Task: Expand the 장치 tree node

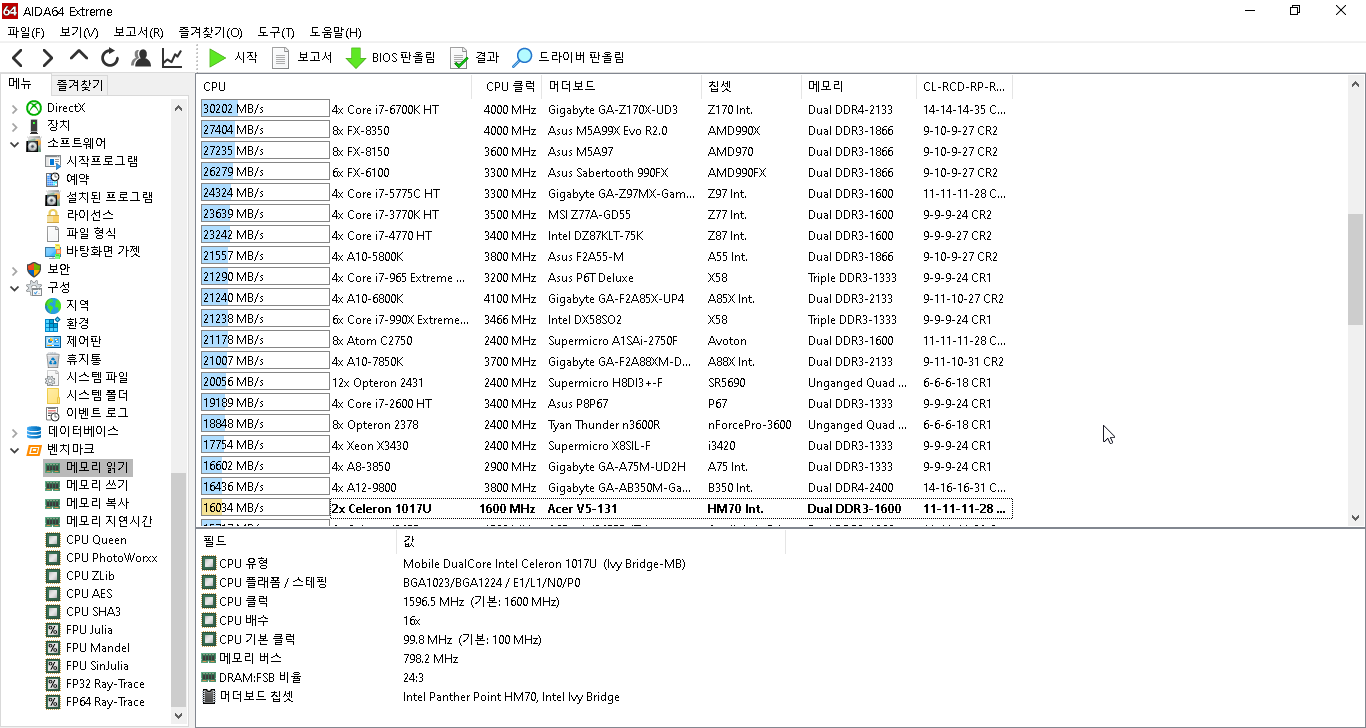Action: tap(13, 126)
